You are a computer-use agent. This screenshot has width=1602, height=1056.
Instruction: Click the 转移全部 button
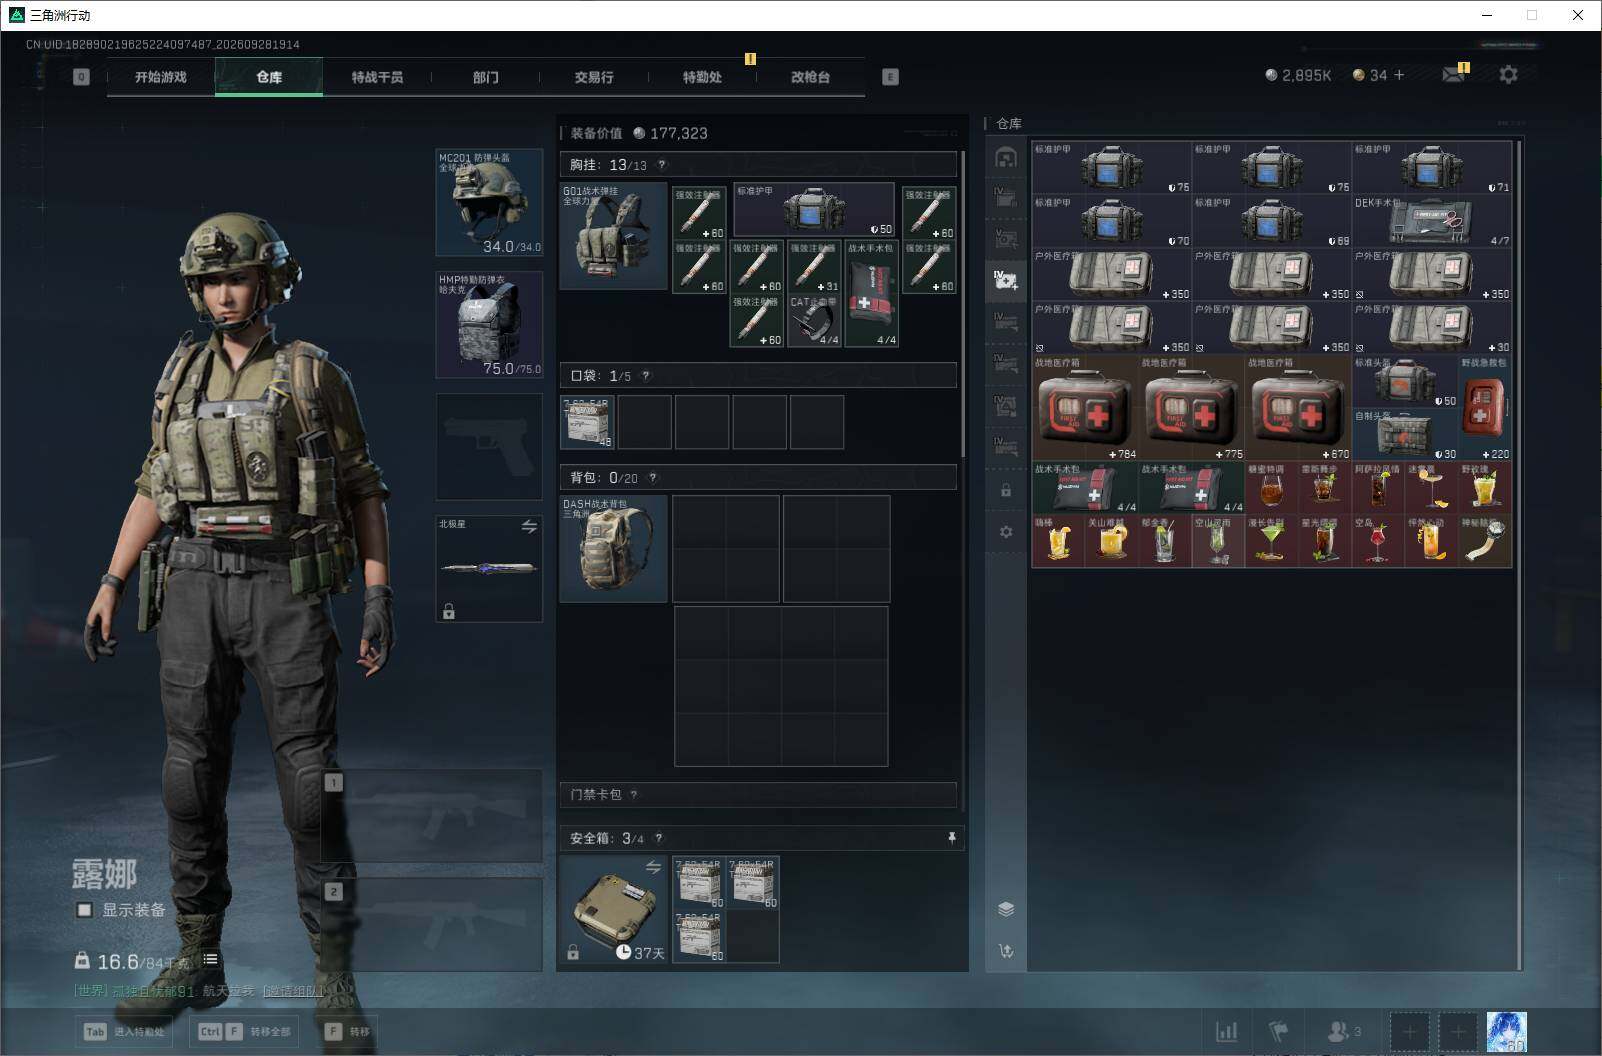click(x=245, y=1031)
